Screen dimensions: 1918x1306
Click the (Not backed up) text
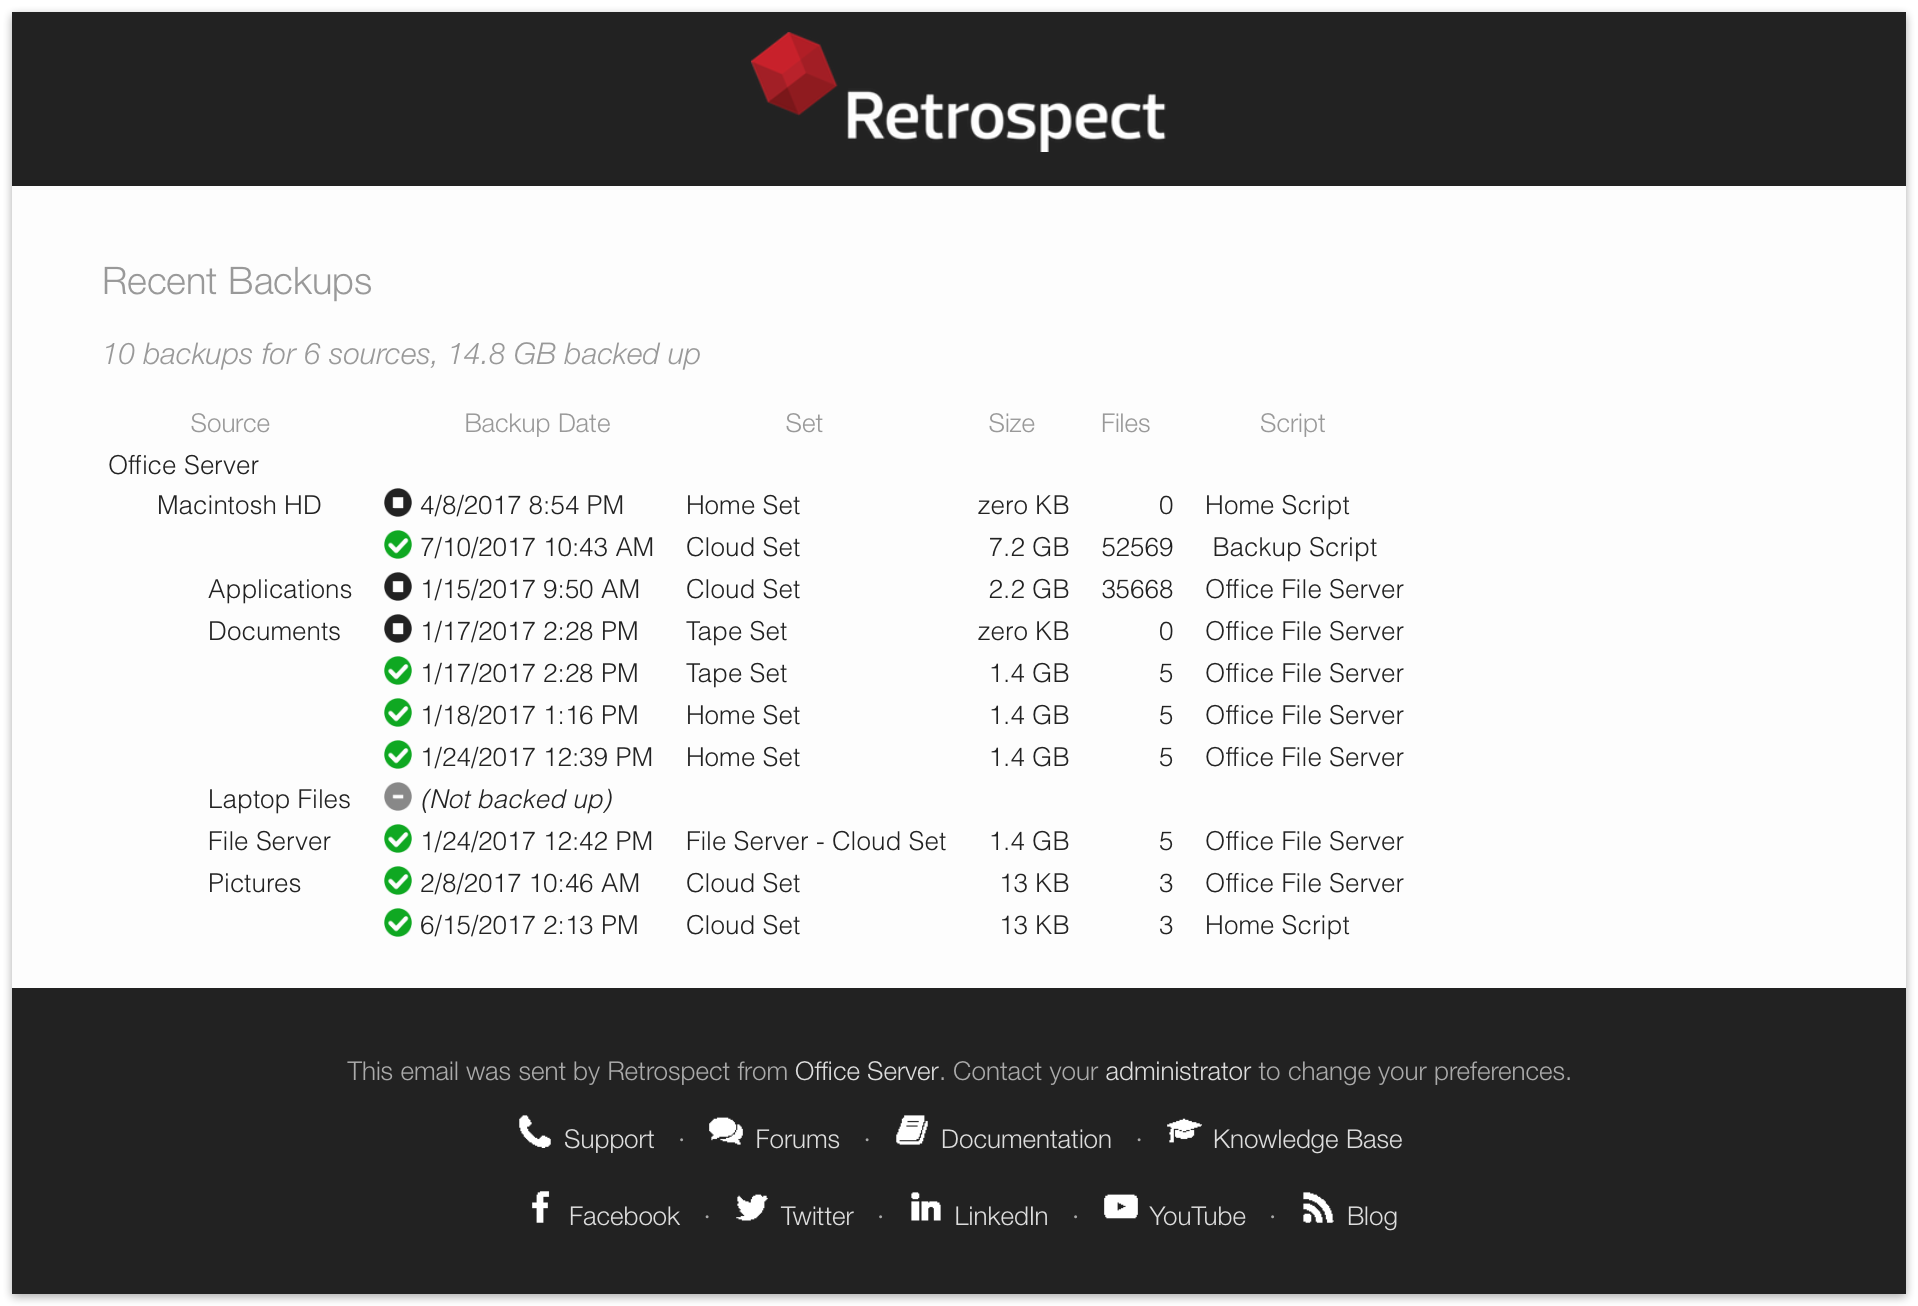point(516,799)
